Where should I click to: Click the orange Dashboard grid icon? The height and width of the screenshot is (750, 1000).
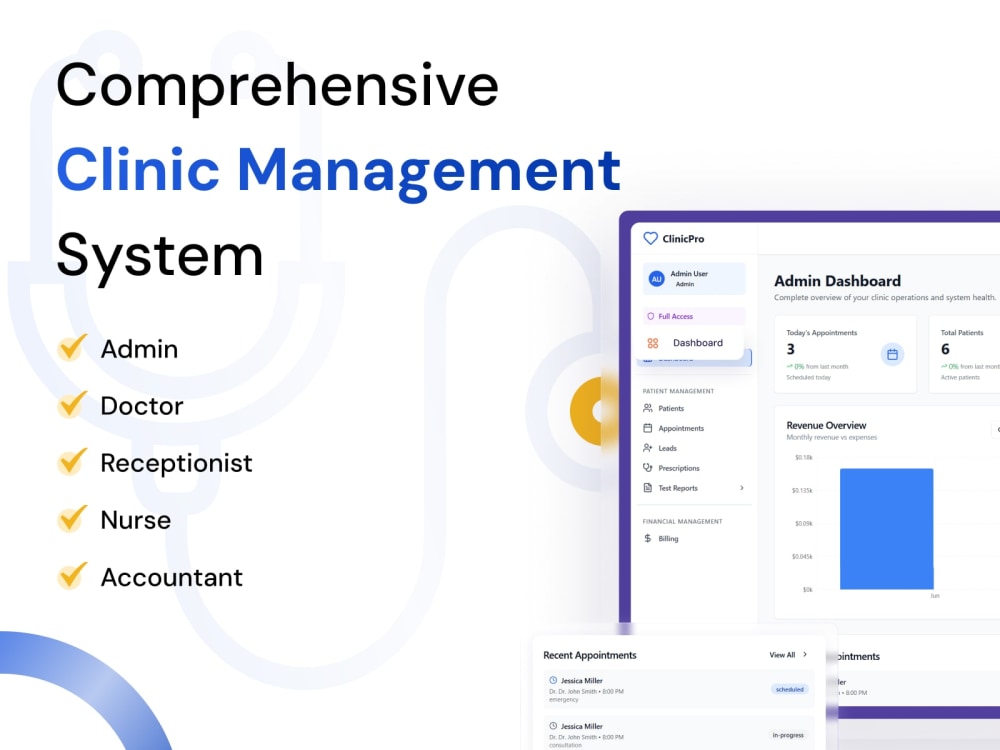(x=652, y=343)
